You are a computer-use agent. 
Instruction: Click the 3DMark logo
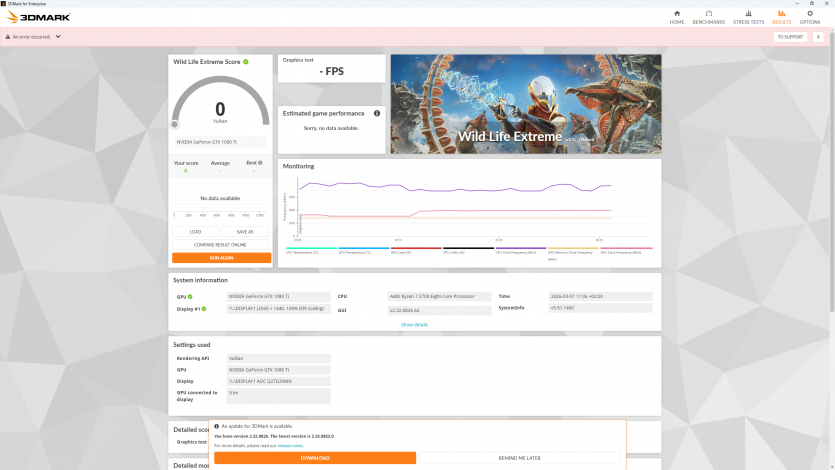[40, 18]
